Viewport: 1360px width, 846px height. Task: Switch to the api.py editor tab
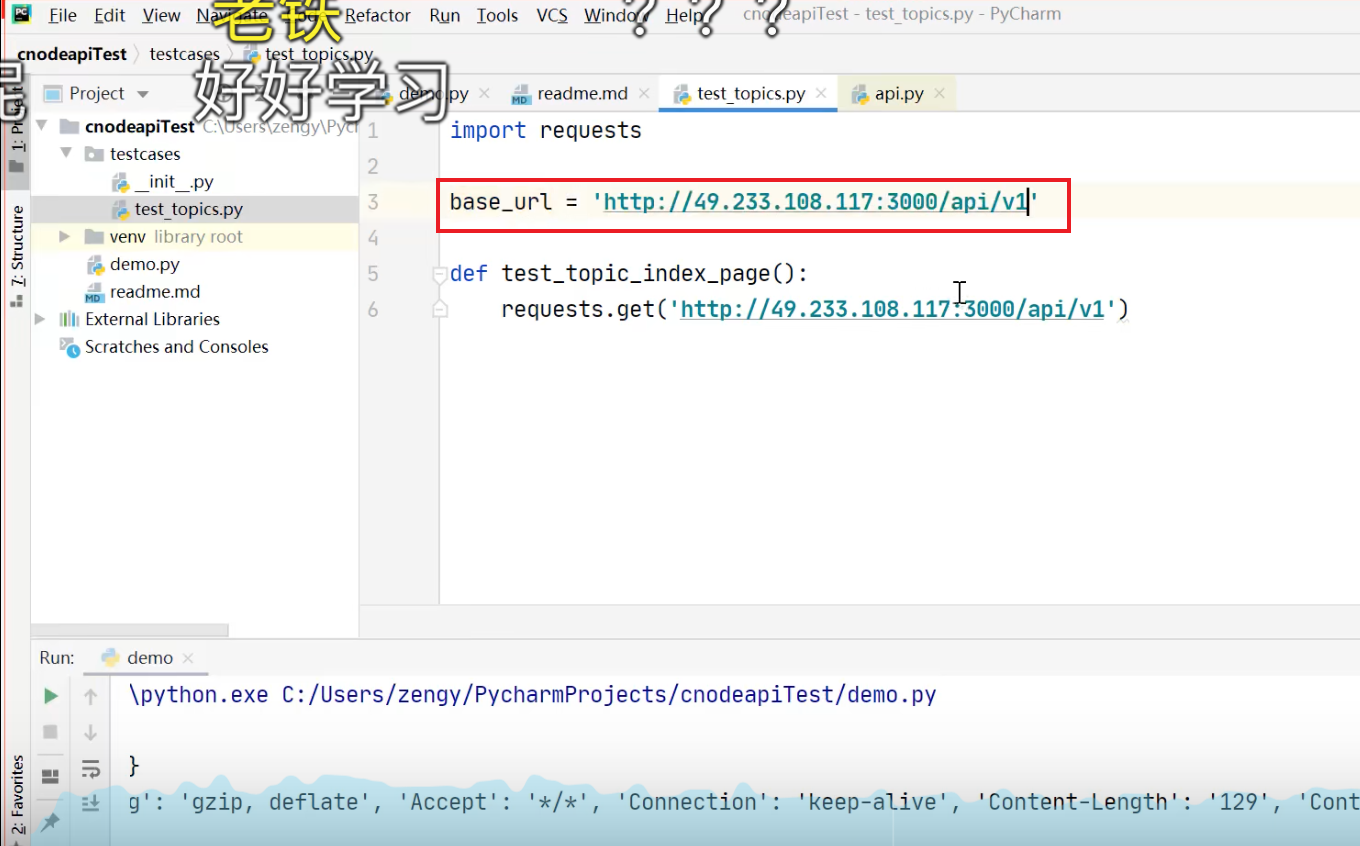pyautogui.click(x=899, y=93)
